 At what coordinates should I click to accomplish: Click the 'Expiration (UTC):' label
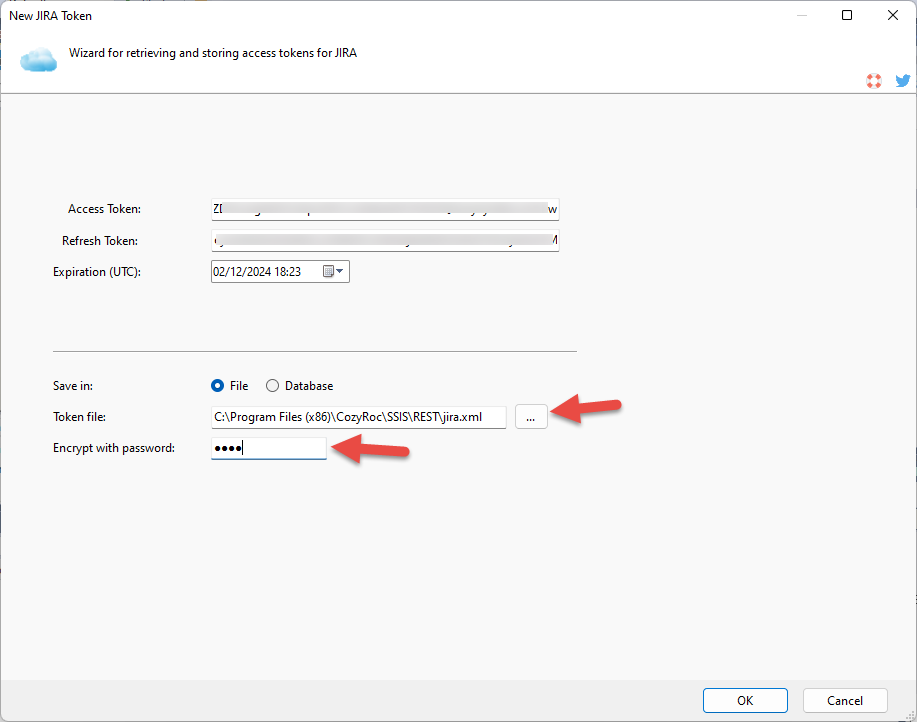click(x=97, y=272)
